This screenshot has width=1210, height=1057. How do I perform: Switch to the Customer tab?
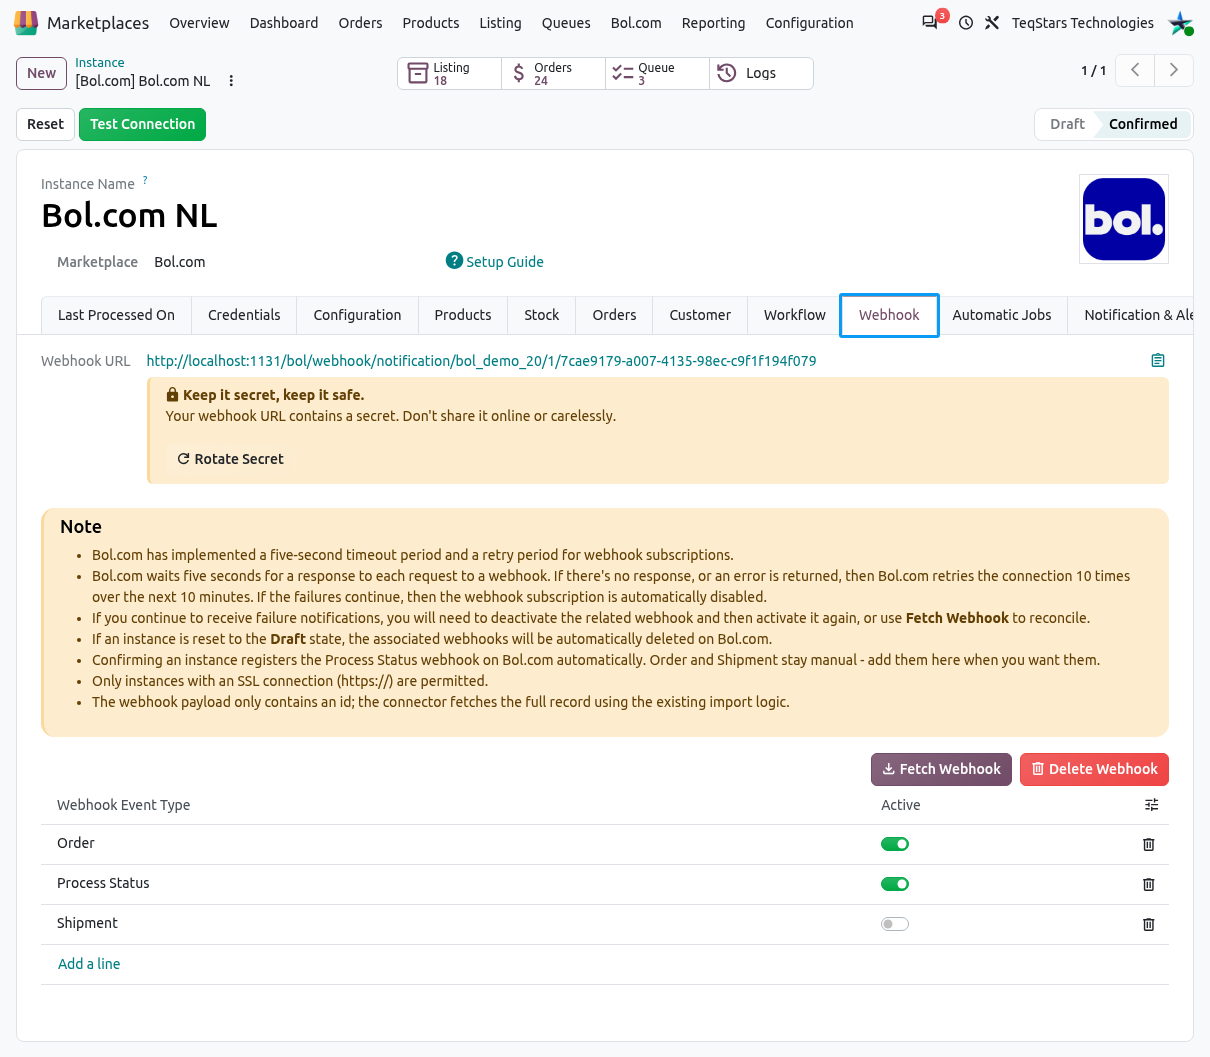click(x=700, y=315)
